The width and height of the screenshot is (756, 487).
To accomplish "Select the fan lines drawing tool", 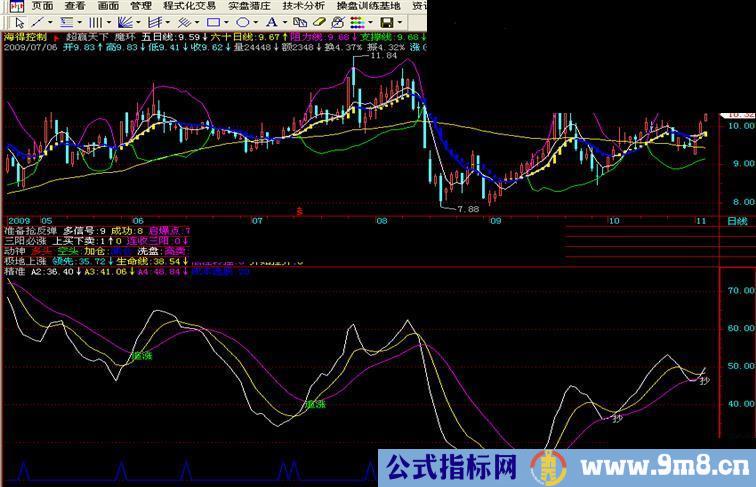I will 125,21.
